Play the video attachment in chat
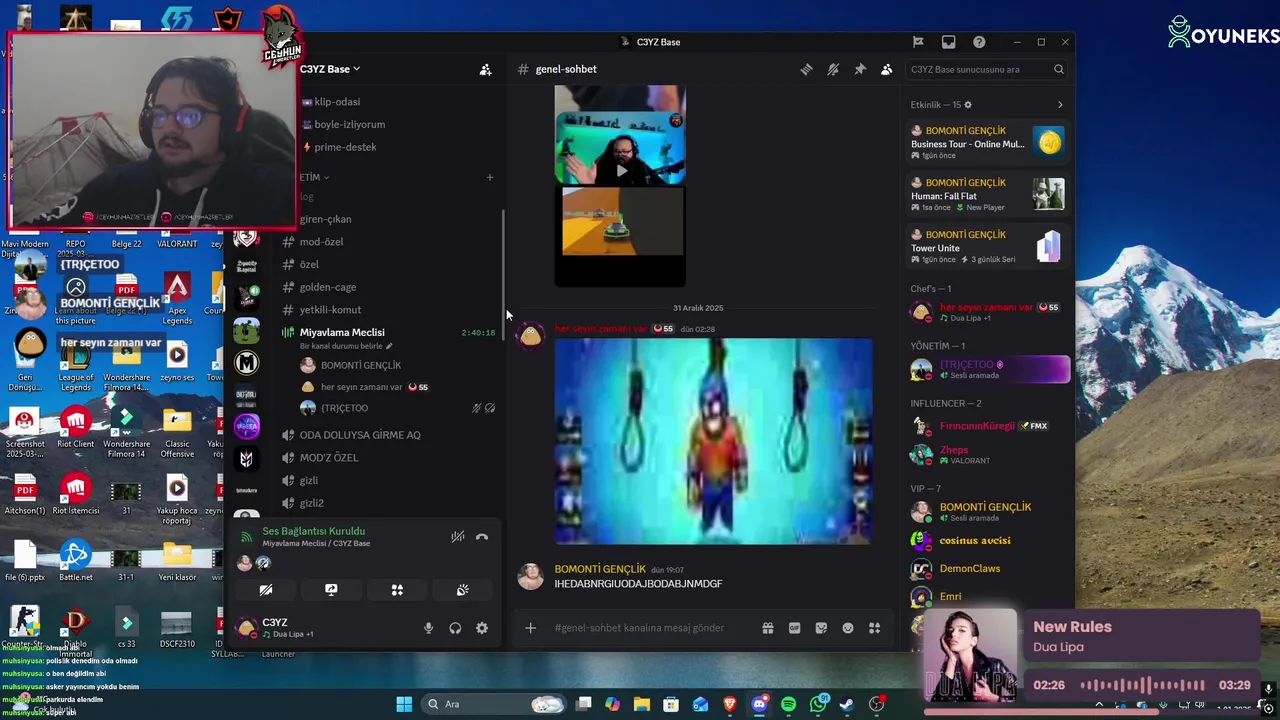 tap(620, 170)
